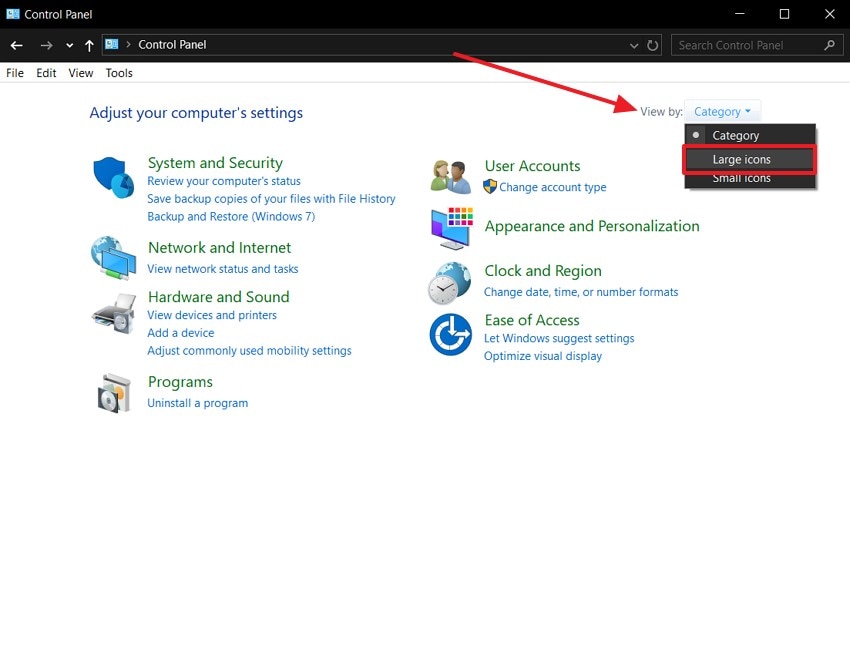Viewport: 850px width, 646px height.
Task: Click the search magnifier icon
Action: coord(829,45)
